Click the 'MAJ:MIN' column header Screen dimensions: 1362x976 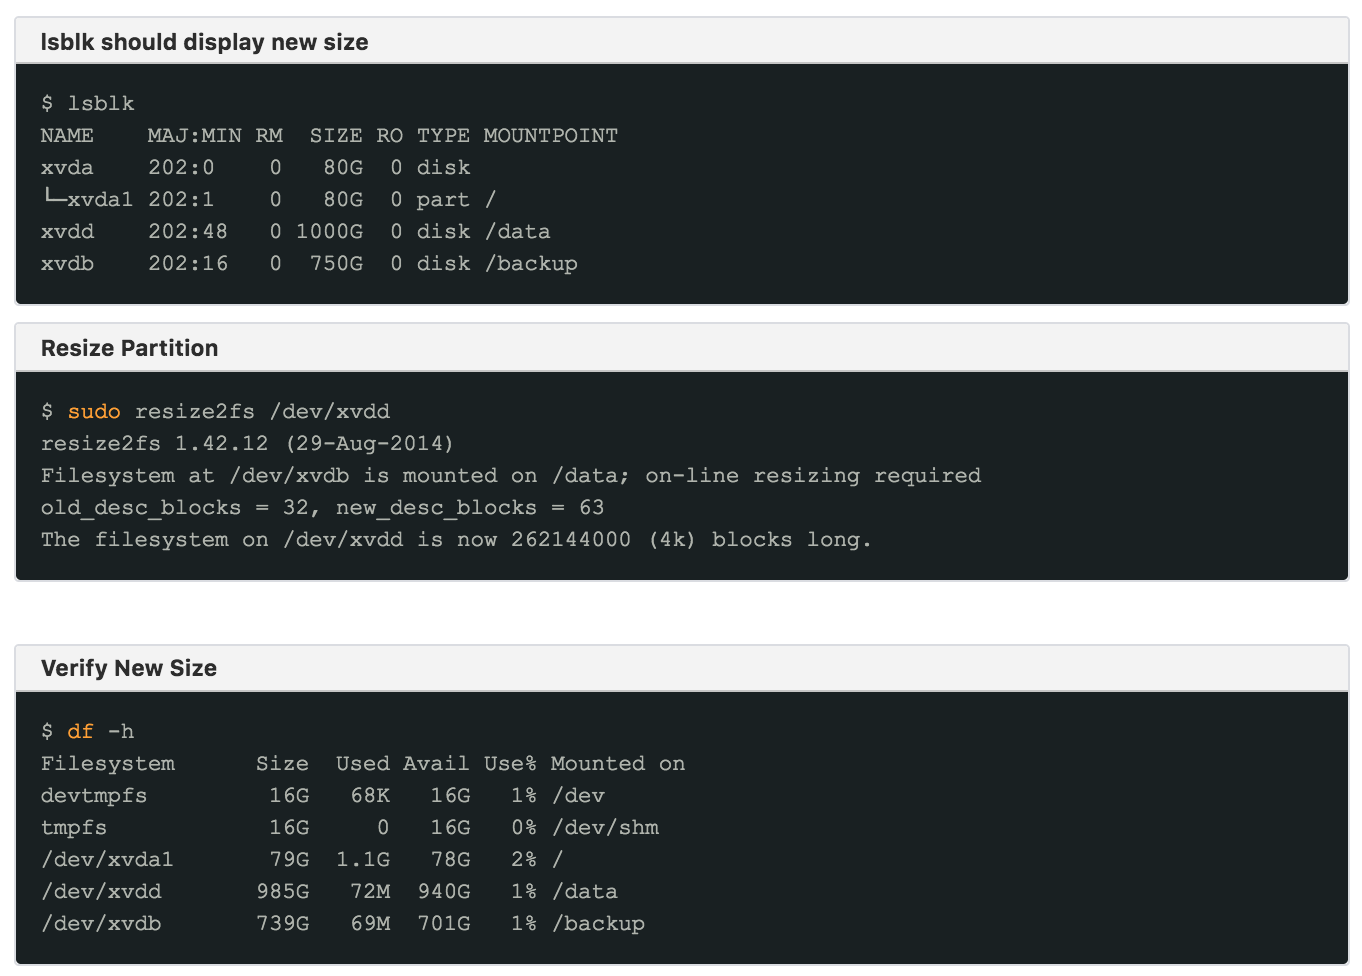tap(195, 135)
